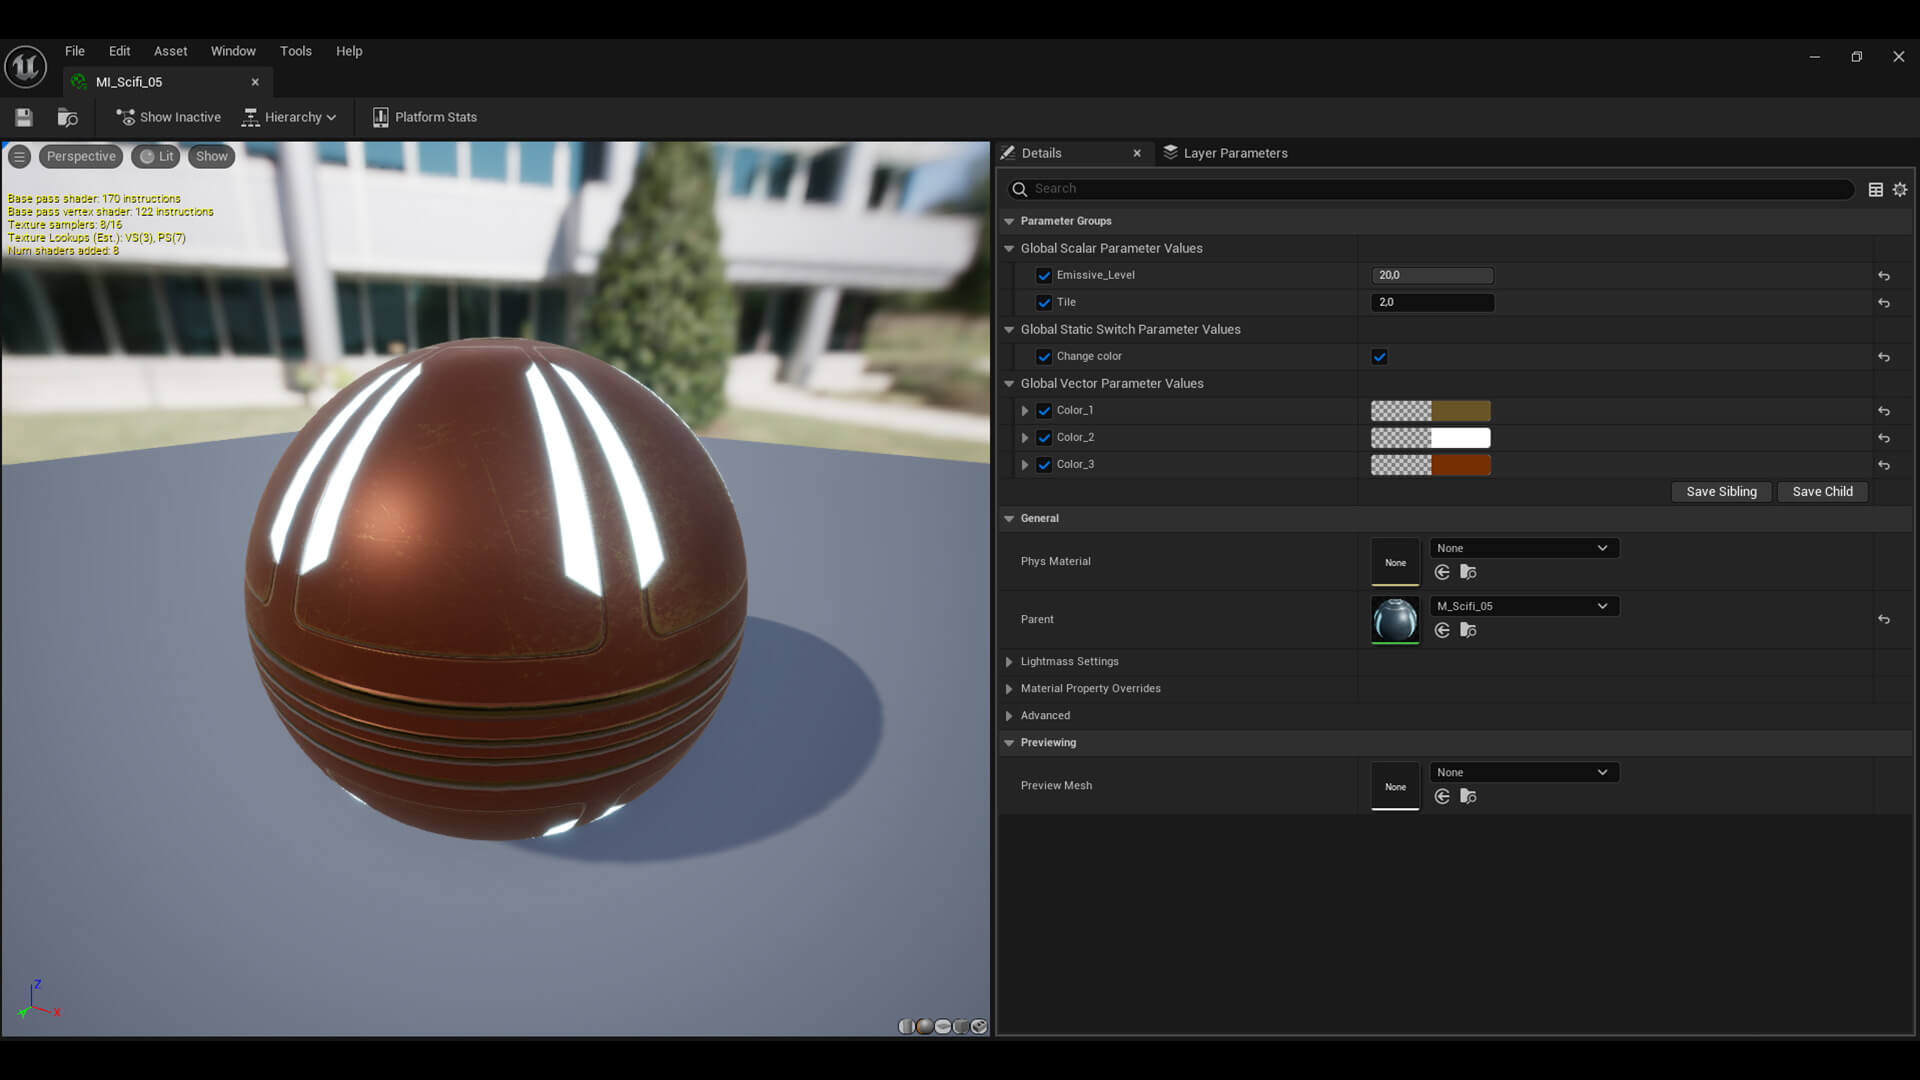Viewport: 1920px width, 1080px height.
Task: Reset Color_3 to default value
Action: click(x=1884, y=465)
